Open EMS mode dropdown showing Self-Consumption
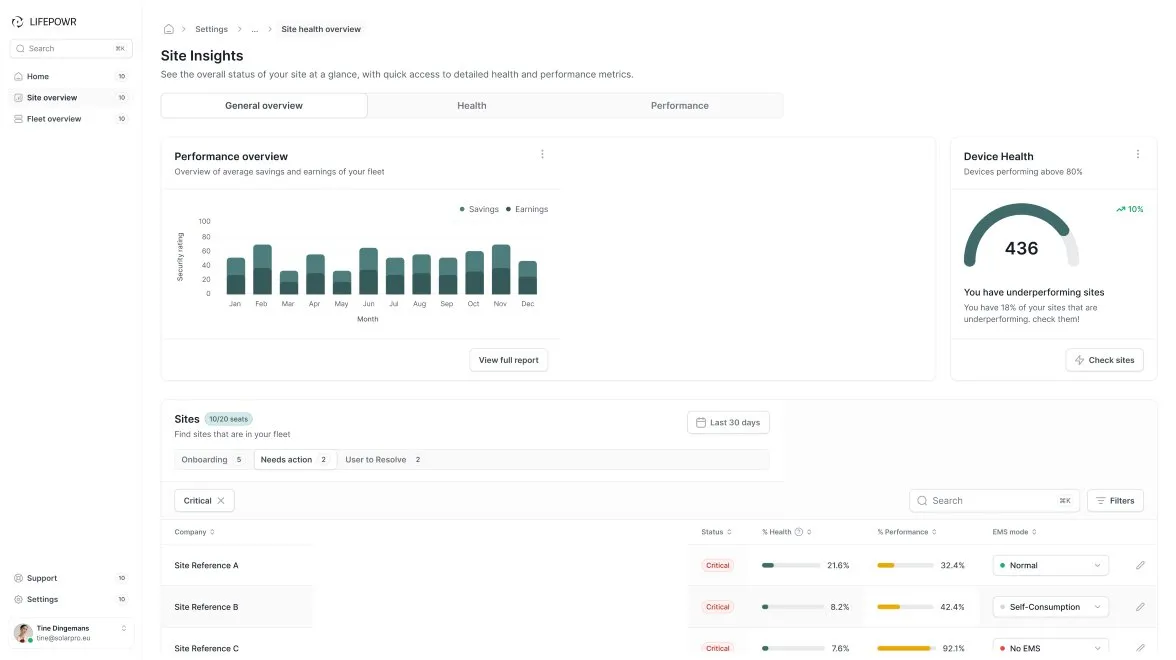The image size is (1176, 660). (x=1050, y=607)
